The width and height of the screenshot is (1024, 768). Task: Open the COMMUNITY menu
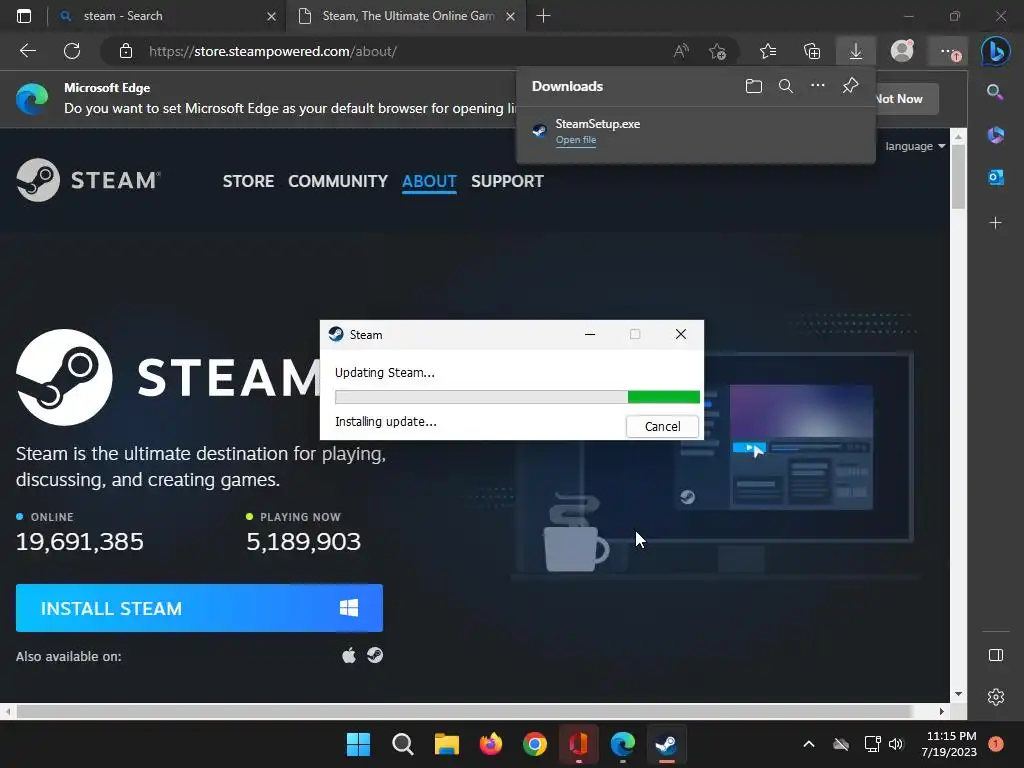338,181
